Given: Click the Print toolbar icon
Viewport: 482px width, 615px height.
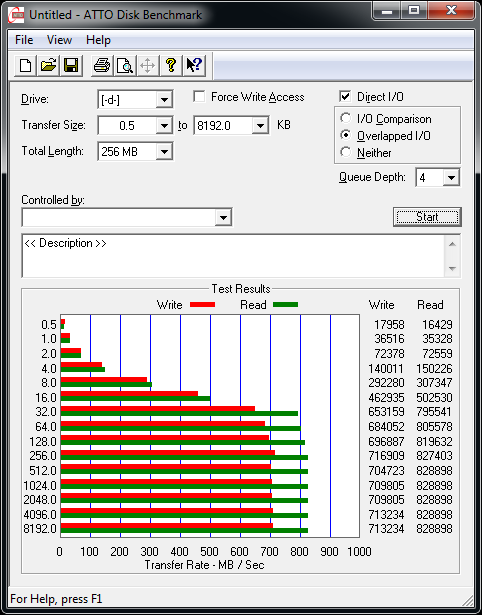Looking at the screenshot, I should point(102,65).
